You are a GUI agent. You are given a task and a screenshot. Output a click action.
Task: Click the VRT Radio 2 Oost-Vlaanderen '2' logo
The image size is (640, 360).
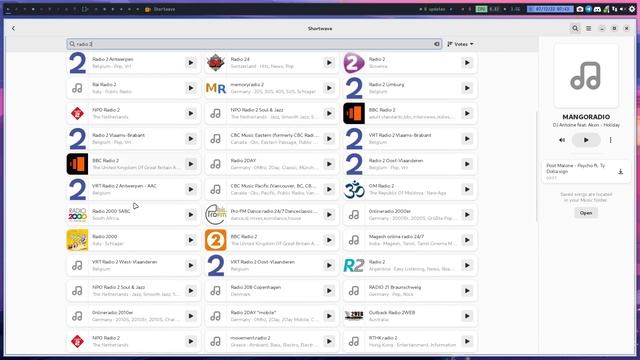click(216, 265)
